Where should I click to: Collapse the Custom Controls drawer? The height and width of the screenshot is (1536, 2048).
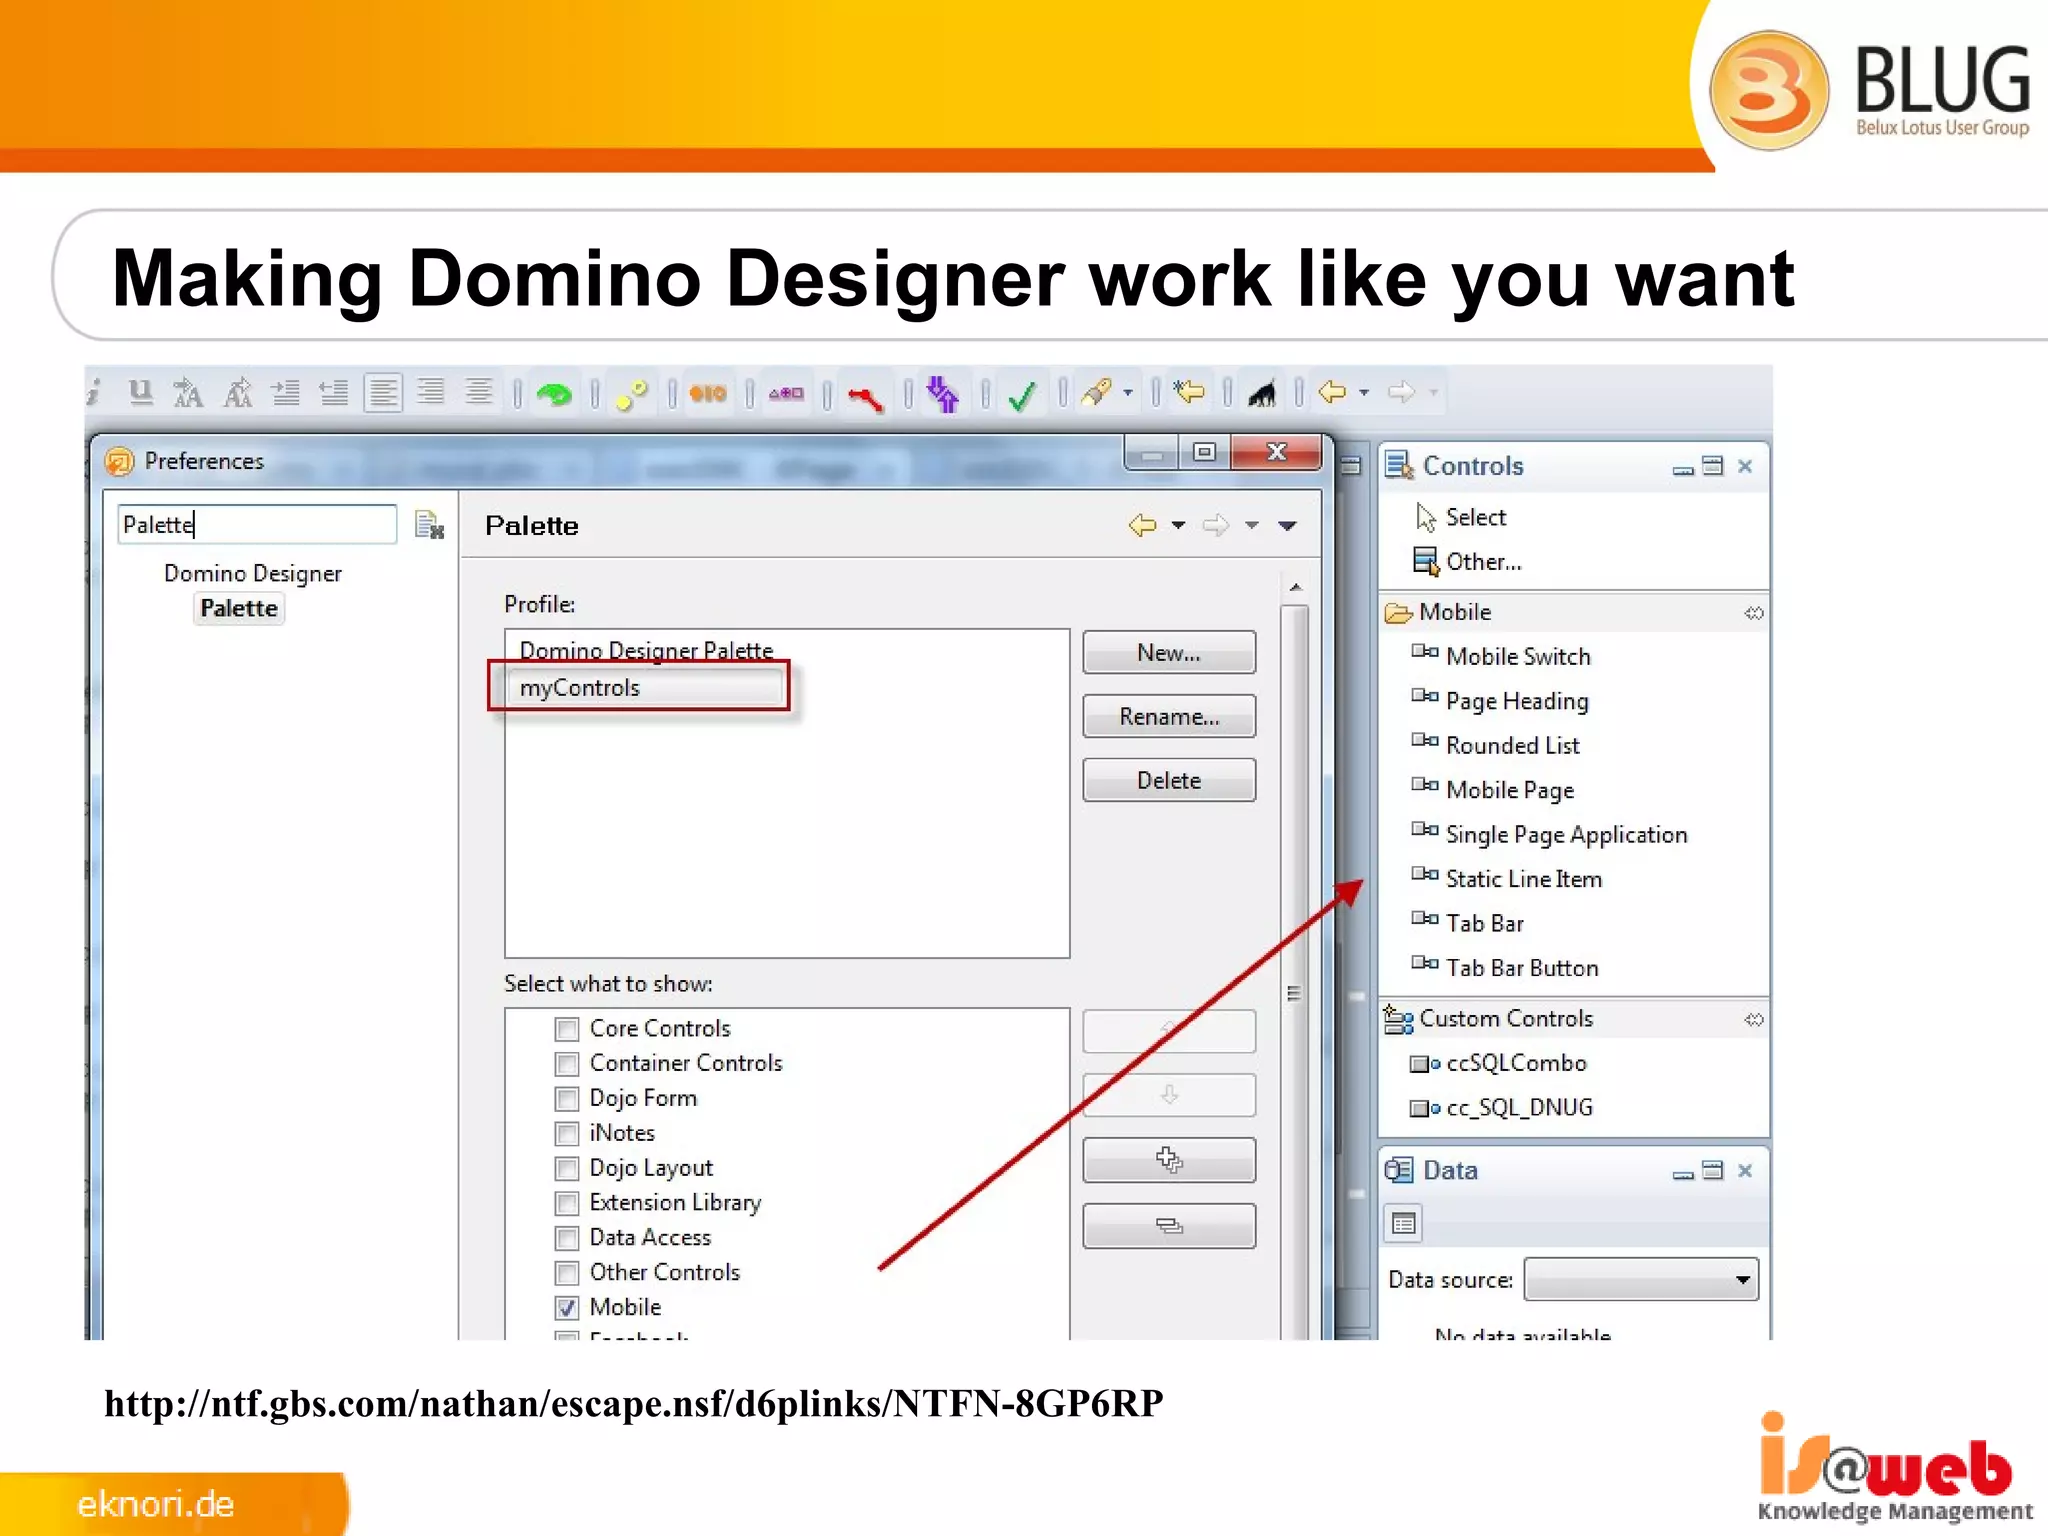(x=1575, y=1019)
